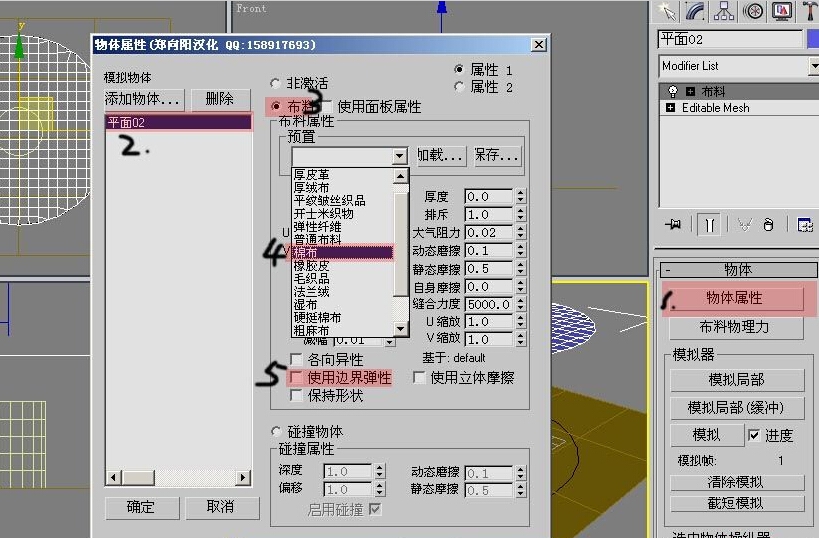
Task: Open the 预置 preset dropdown arrow
Action: (400, 156)
